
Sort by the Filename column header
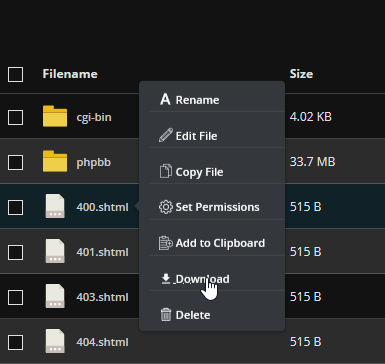70,74
